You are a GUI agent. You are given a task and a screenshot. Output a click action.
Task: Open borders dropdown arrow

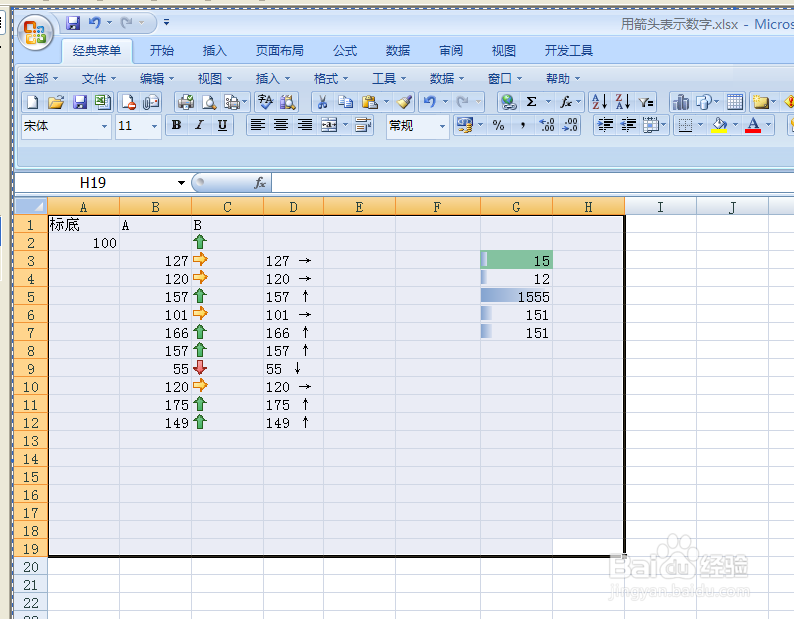pyautogui.click(x=701, y=125)
